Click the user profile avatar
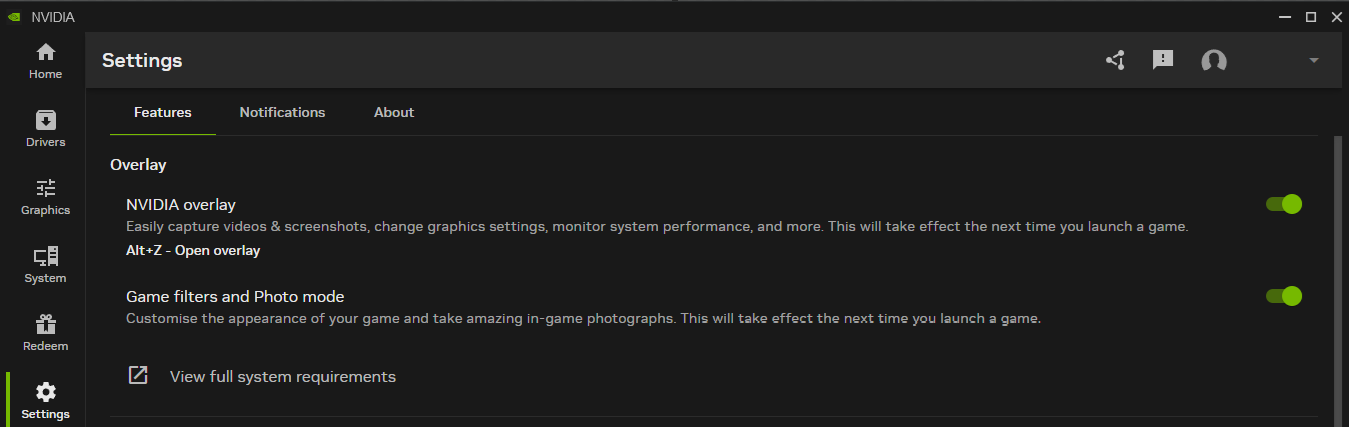This screenshot has height=427, width=1349. pyautogui.click(x=1213, y=61)
